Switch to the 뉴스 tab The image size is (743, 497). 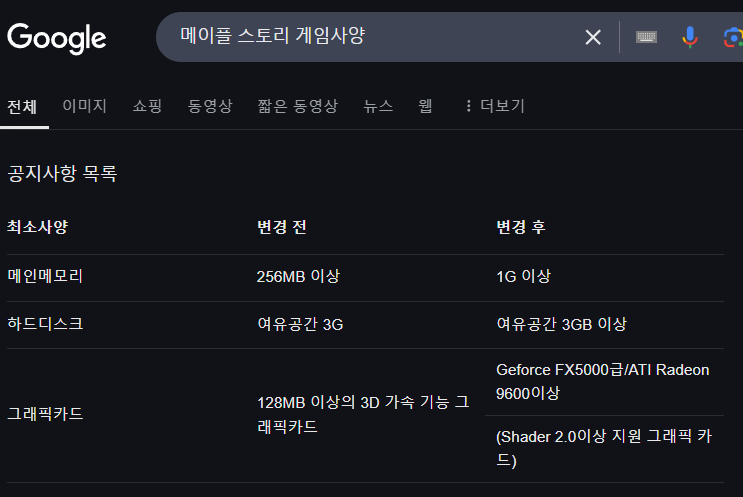pyautogui.click(x=378, y=106)
